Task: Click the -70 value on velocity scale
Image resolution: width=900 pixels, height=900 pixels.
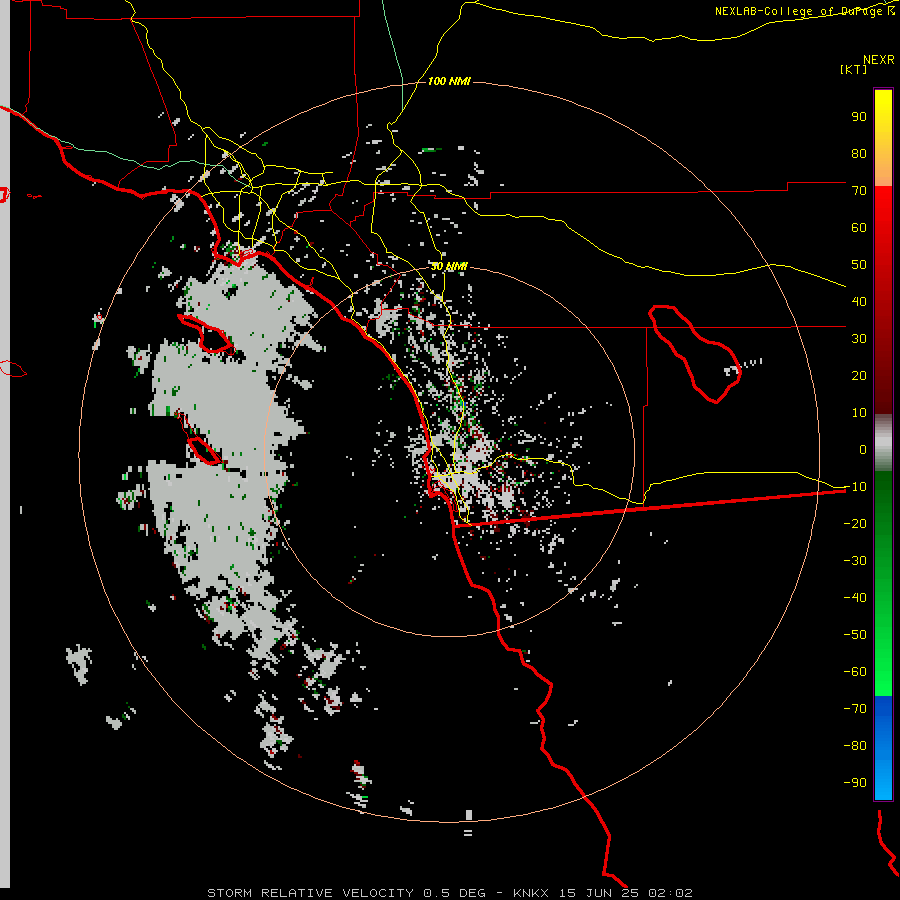Action: (x=855, y=709)
